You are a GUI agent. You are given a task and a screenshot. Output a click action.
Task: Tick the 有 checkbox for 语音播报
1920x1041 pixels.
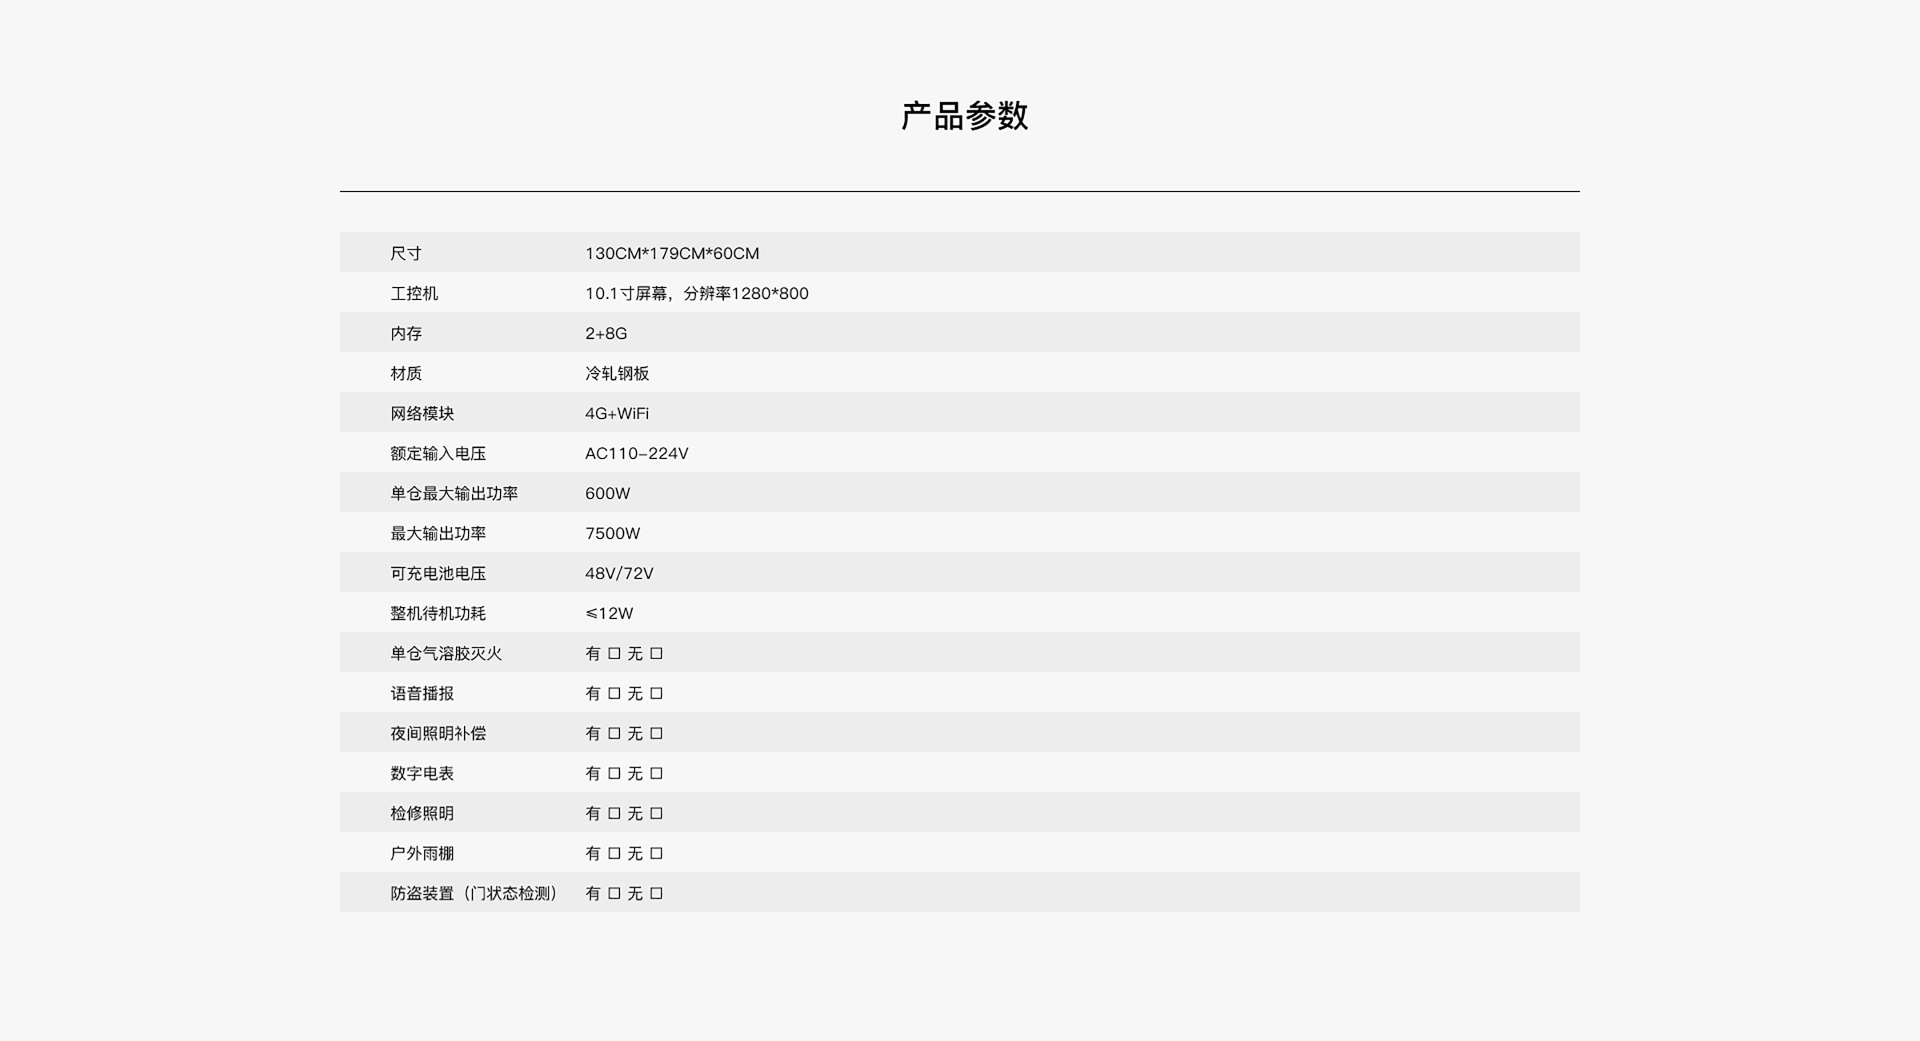(614, 693)
